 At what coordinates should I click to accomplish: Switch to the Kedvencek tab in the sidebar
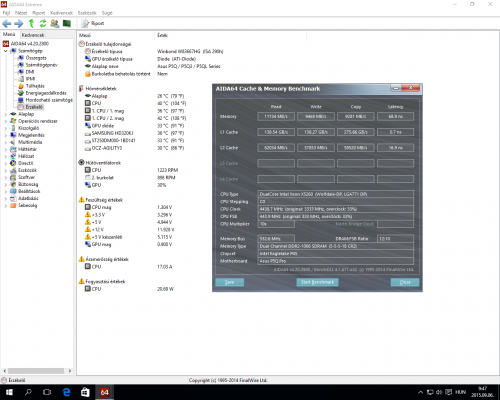coord(33,35)
